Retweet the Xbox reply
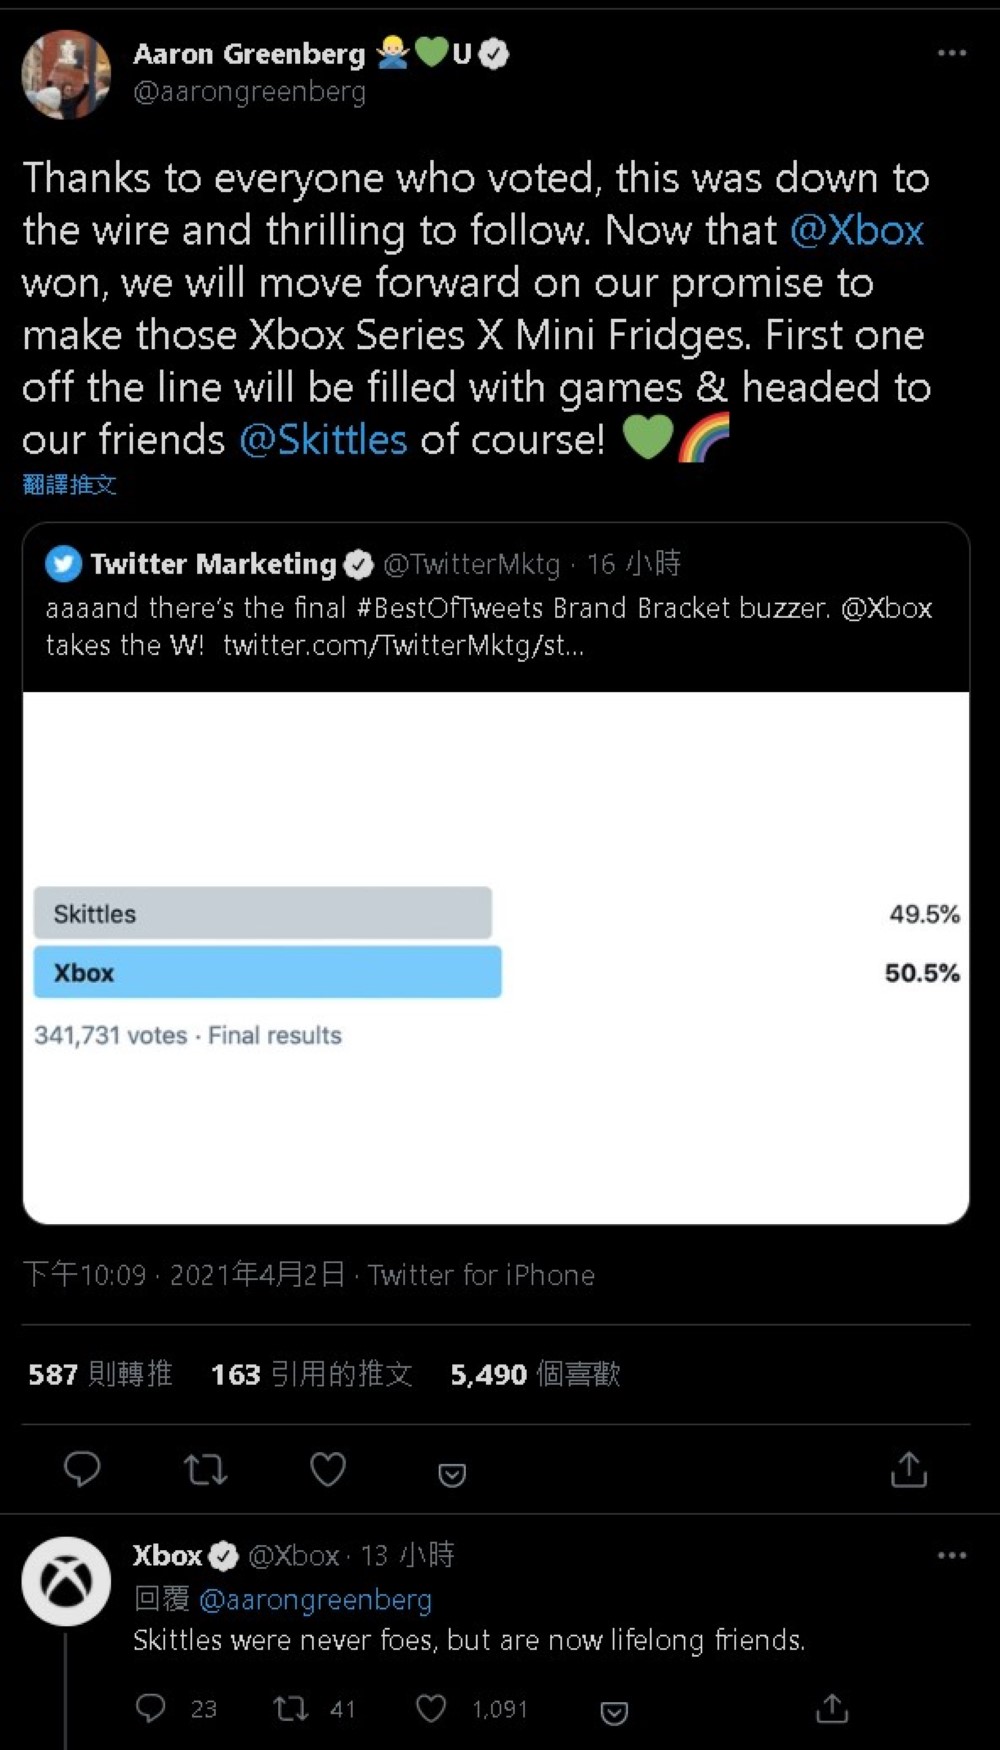The height and width of the screenshot is (1750, 1000). coord(291,1708)
